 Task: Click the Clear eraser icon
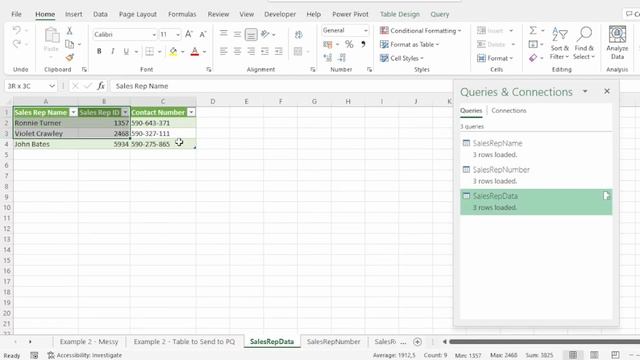point(533,58)
